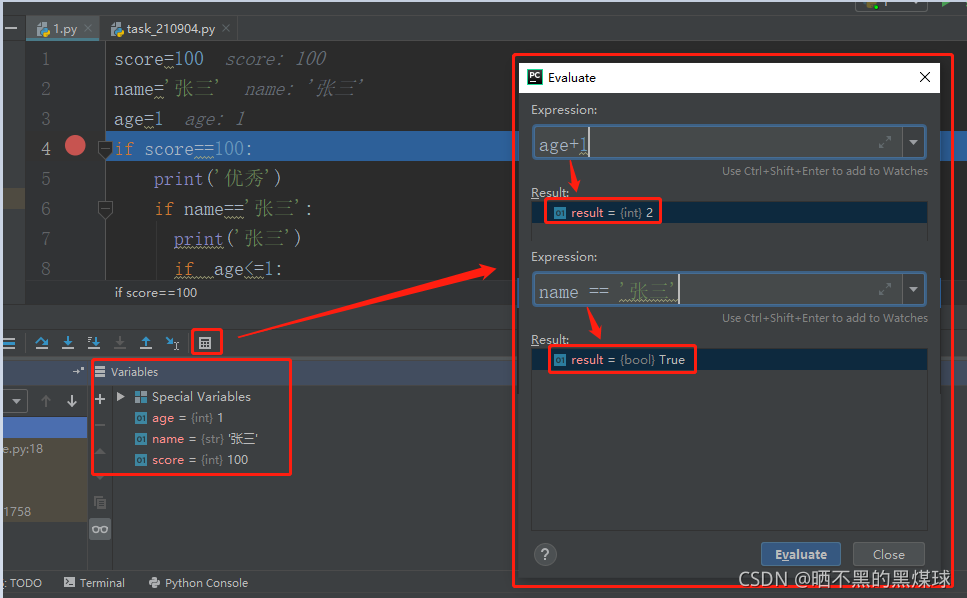
Task: Click the if score==100 breadcrumb
Action: [155, 293]
